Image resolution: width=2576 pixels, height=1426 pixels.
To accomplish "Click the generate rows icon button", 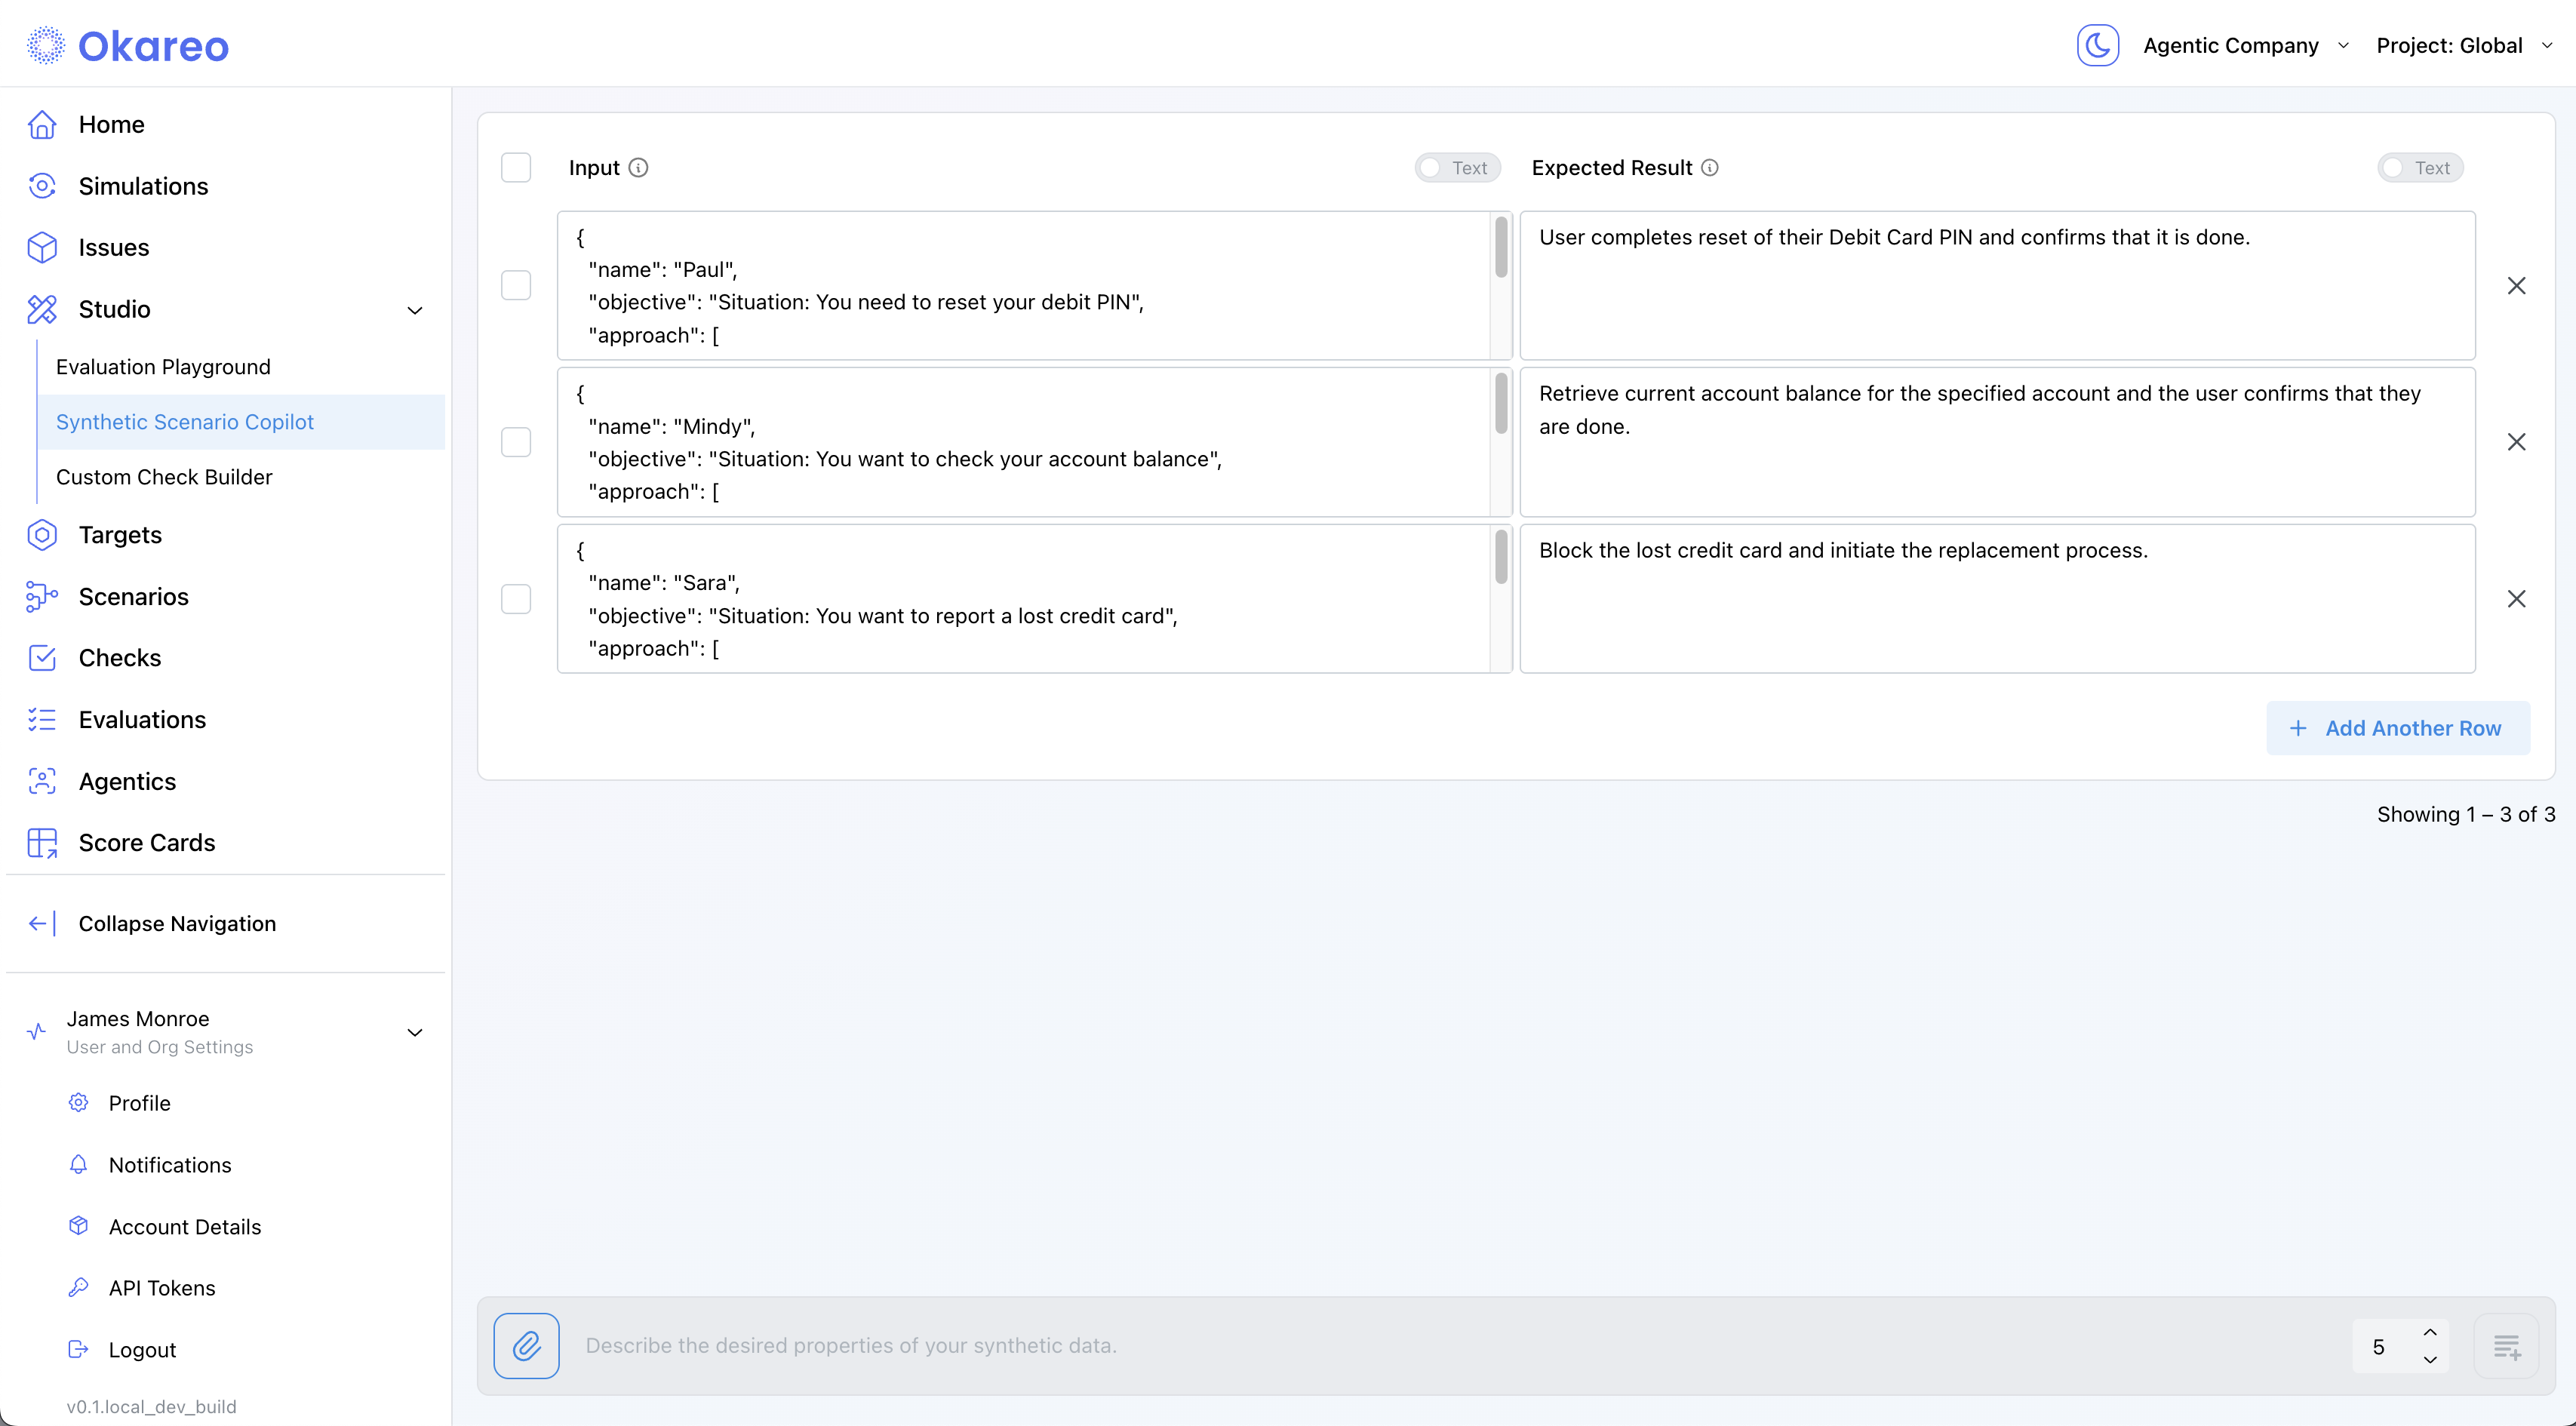I will [2506, 1346].
